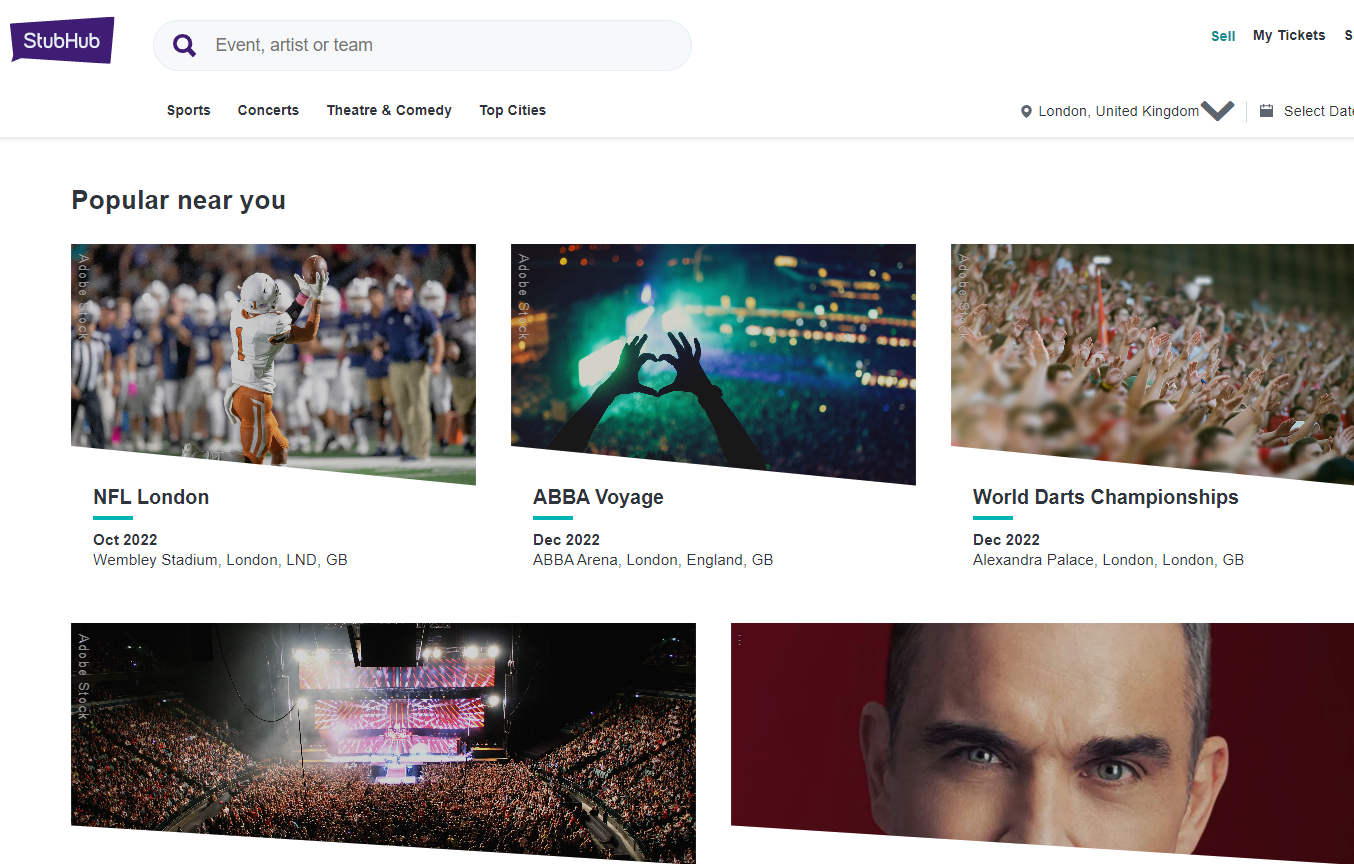The width and height of the screenshot is (1354, 864).
Task: Focus the Event, artist or team search field
Action: [x=440, y=45]
